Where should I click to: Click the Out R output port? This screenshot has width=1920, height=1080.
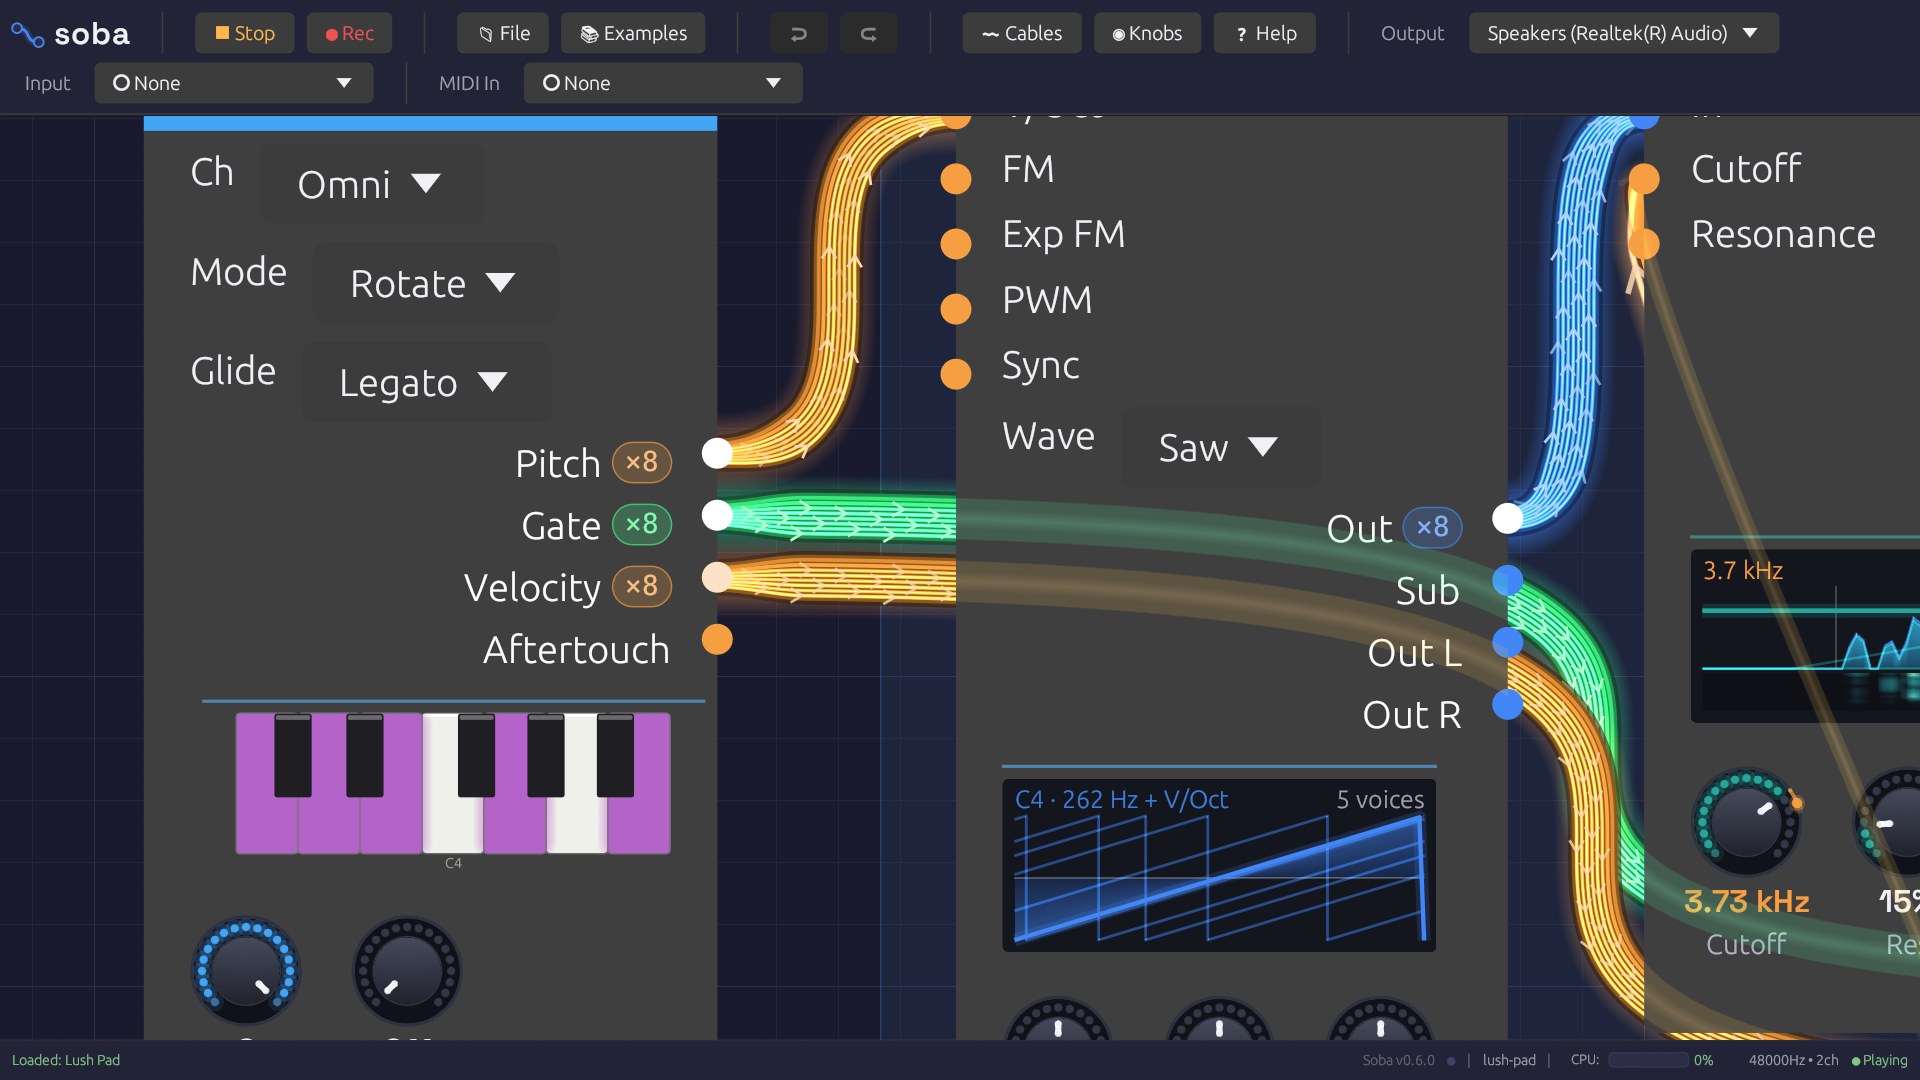[1507, 704]
